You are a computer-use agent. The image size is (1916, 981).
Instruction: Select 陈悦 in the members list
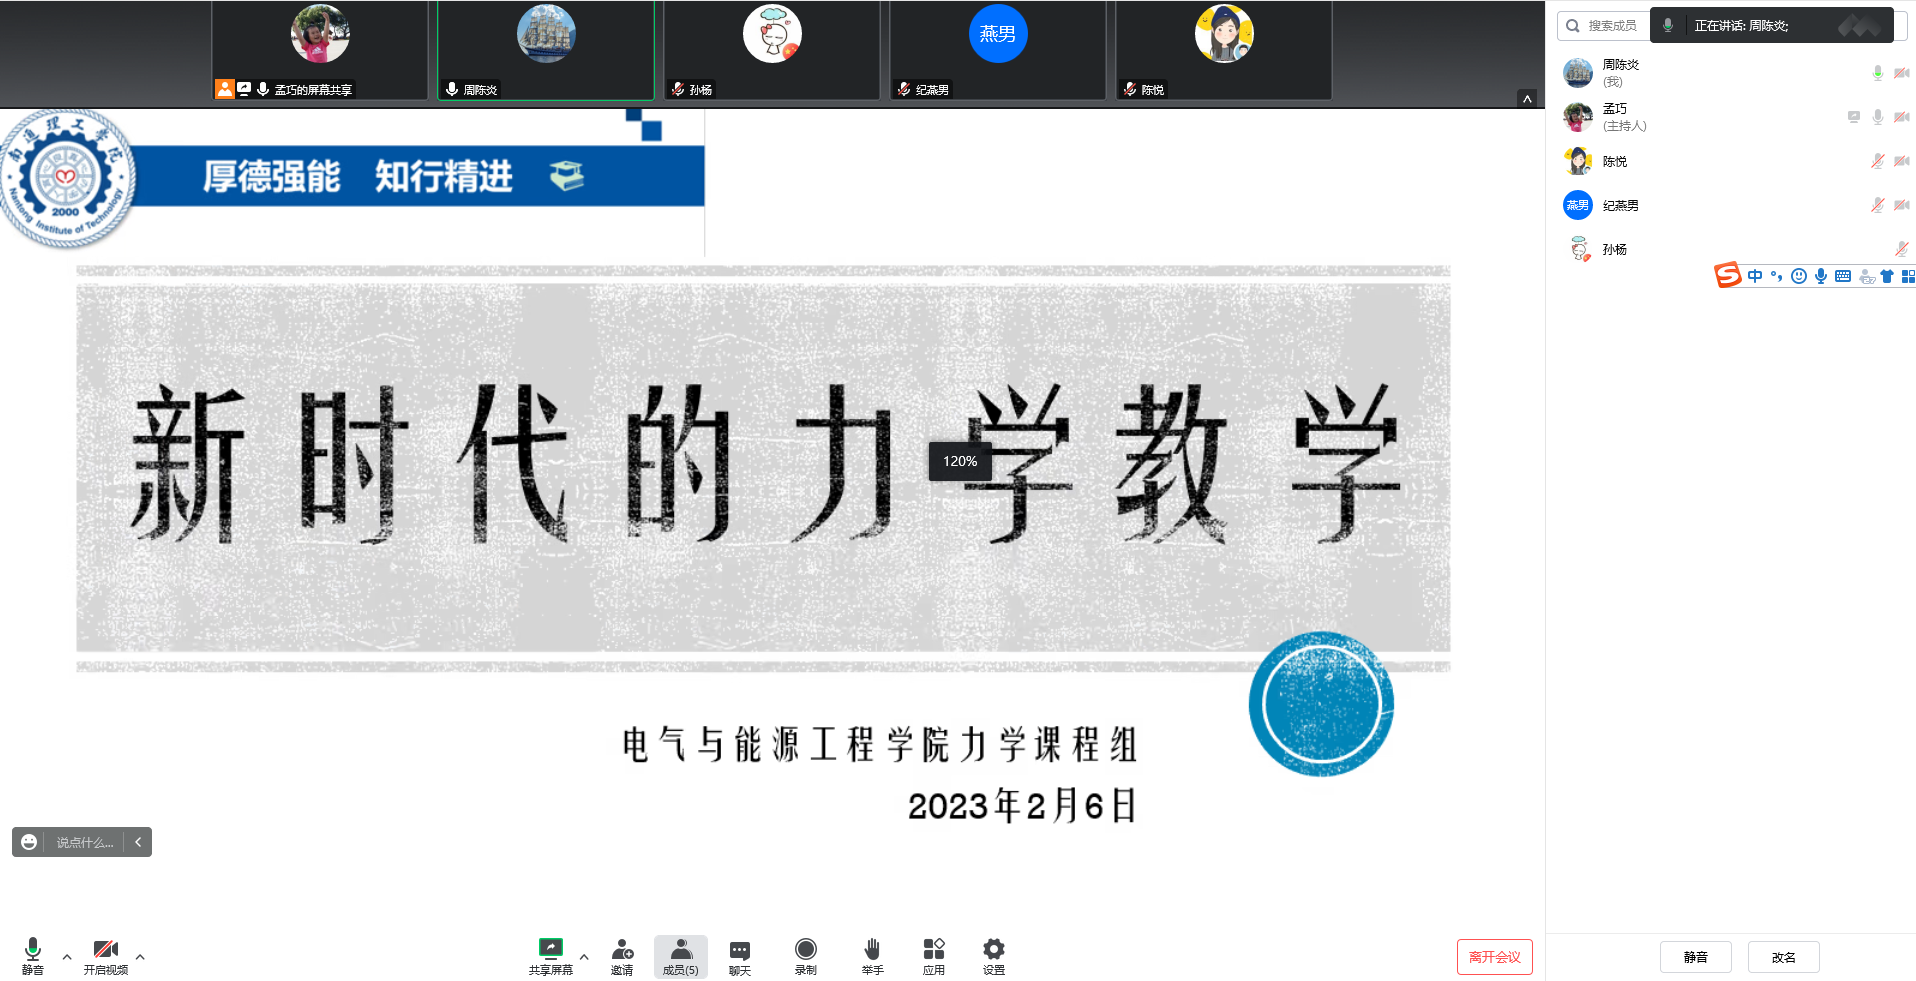point(1614,162)
